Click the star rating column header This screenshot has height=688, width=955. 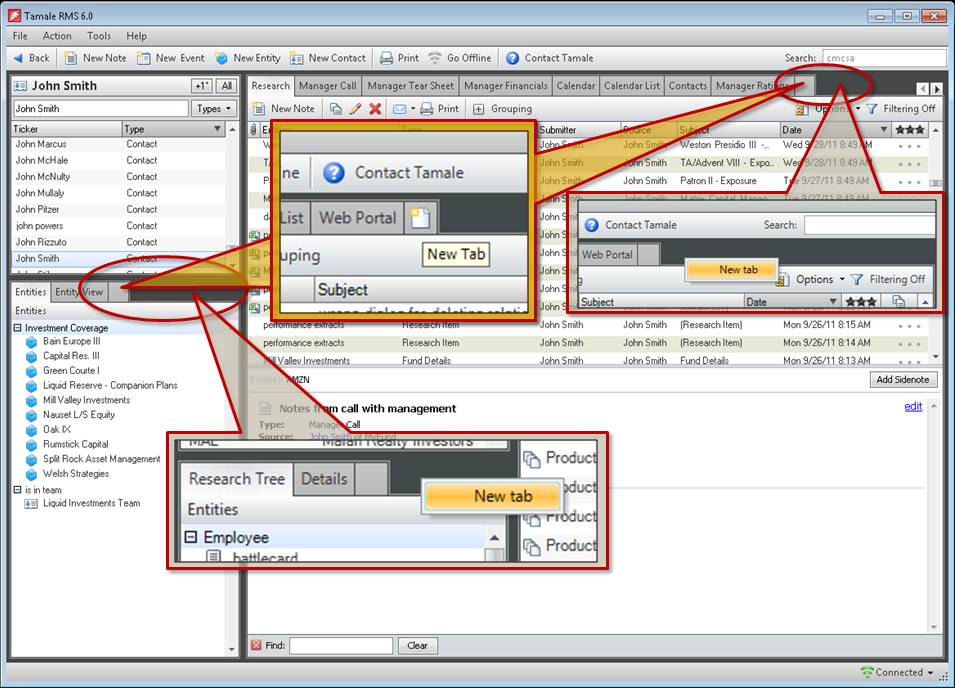(x=909, y=129)
